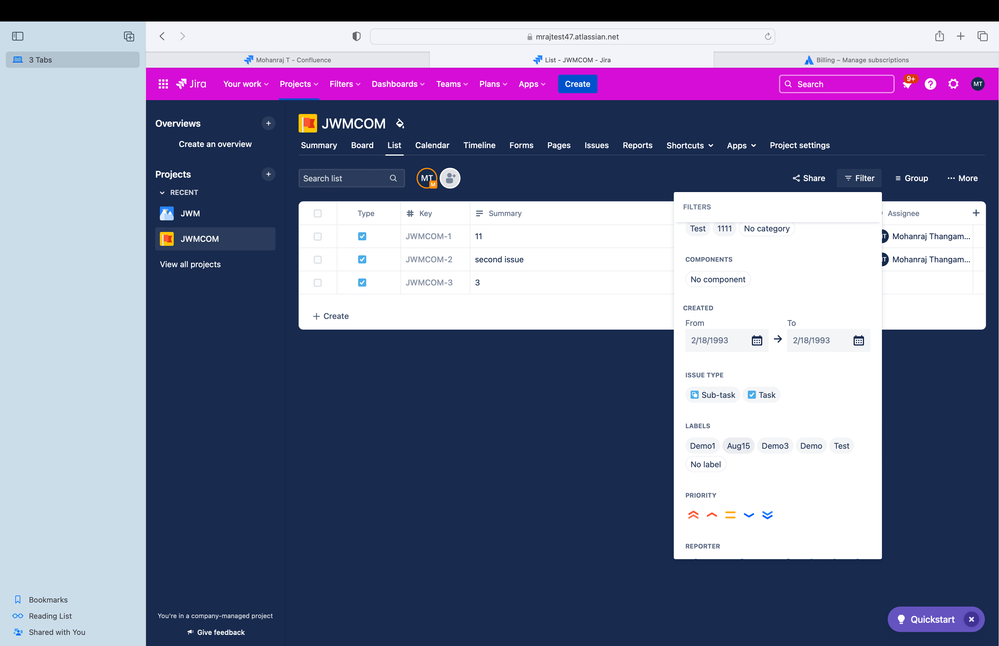The image size is (999, 646).
Task: Select the Lowest priority icon
Action: tap(767, 515)
